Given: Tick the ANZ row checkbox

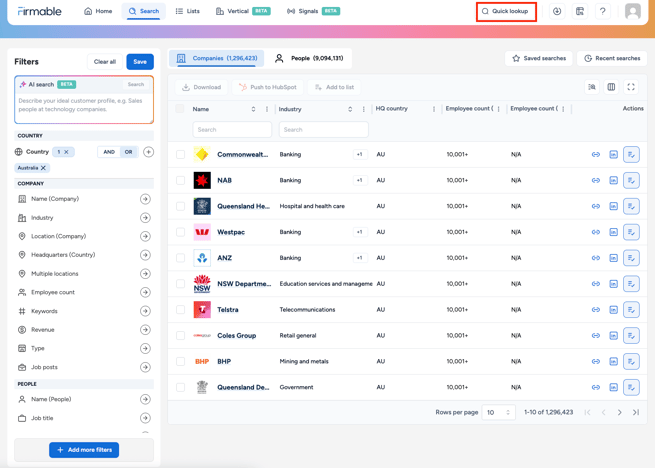Looking at the screenshot, I should (x=180, y=258).
